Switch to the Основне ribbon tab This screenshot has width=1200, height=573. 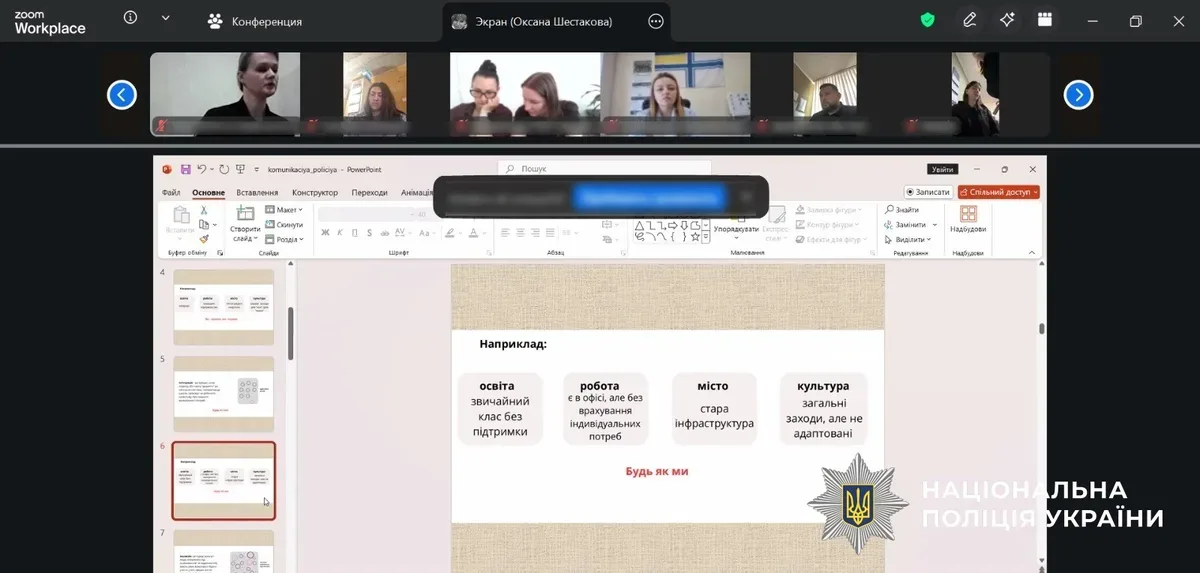(209, 193)
